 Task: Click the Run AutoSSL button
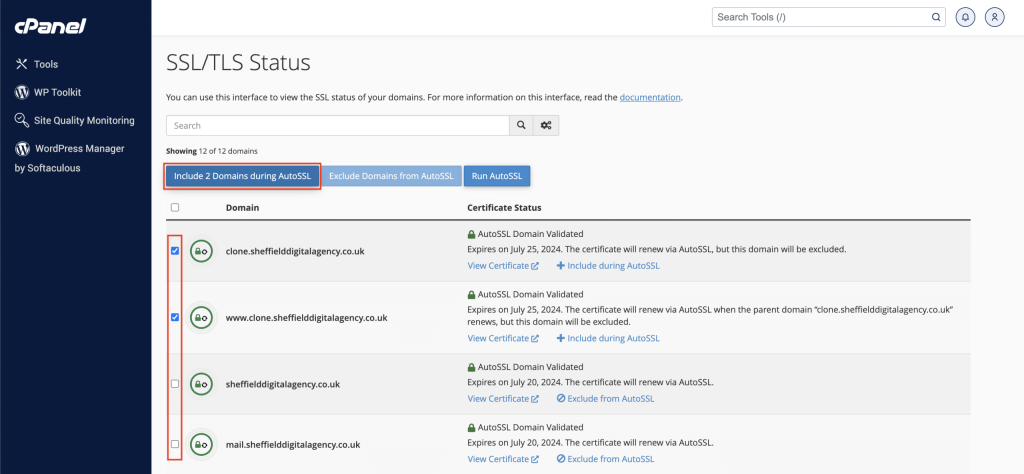(497, 176)
